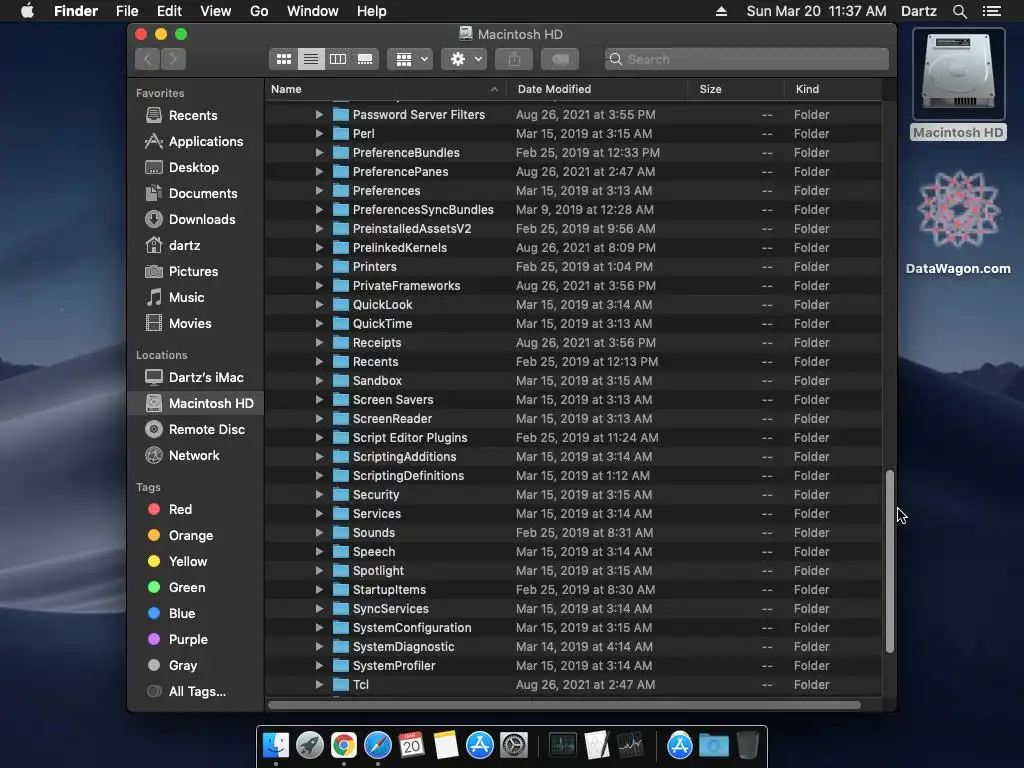This screenshot has height=768, width=1024.
Task: Sort by Size column header
Action: [735, 89]
